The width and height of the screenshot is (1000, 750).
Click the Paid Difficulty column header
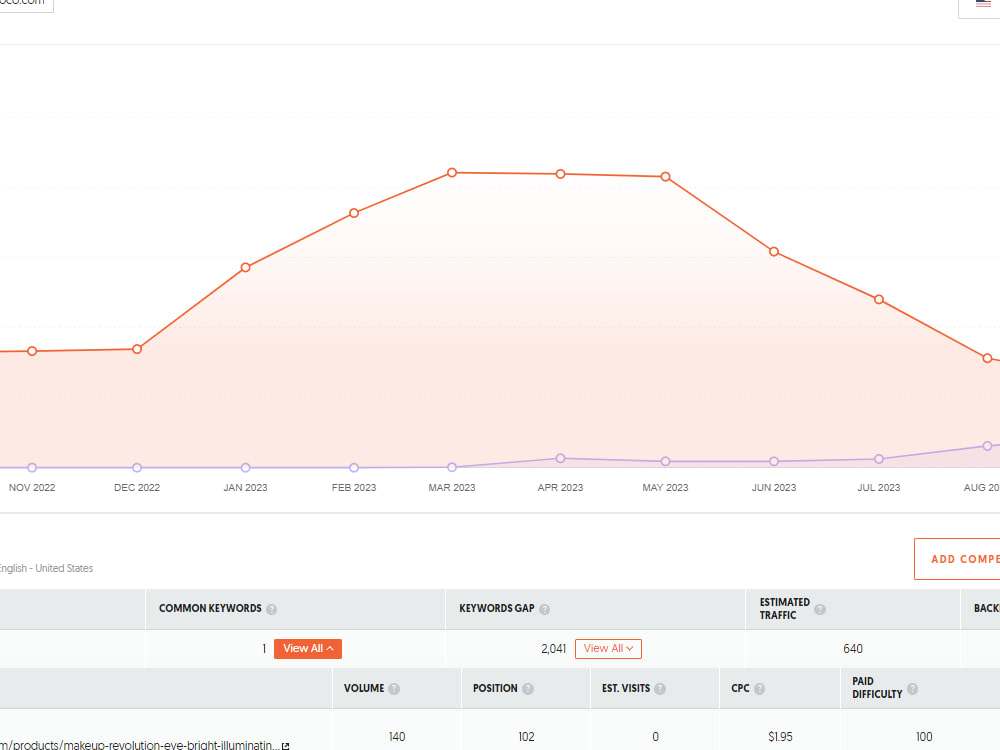877,688
